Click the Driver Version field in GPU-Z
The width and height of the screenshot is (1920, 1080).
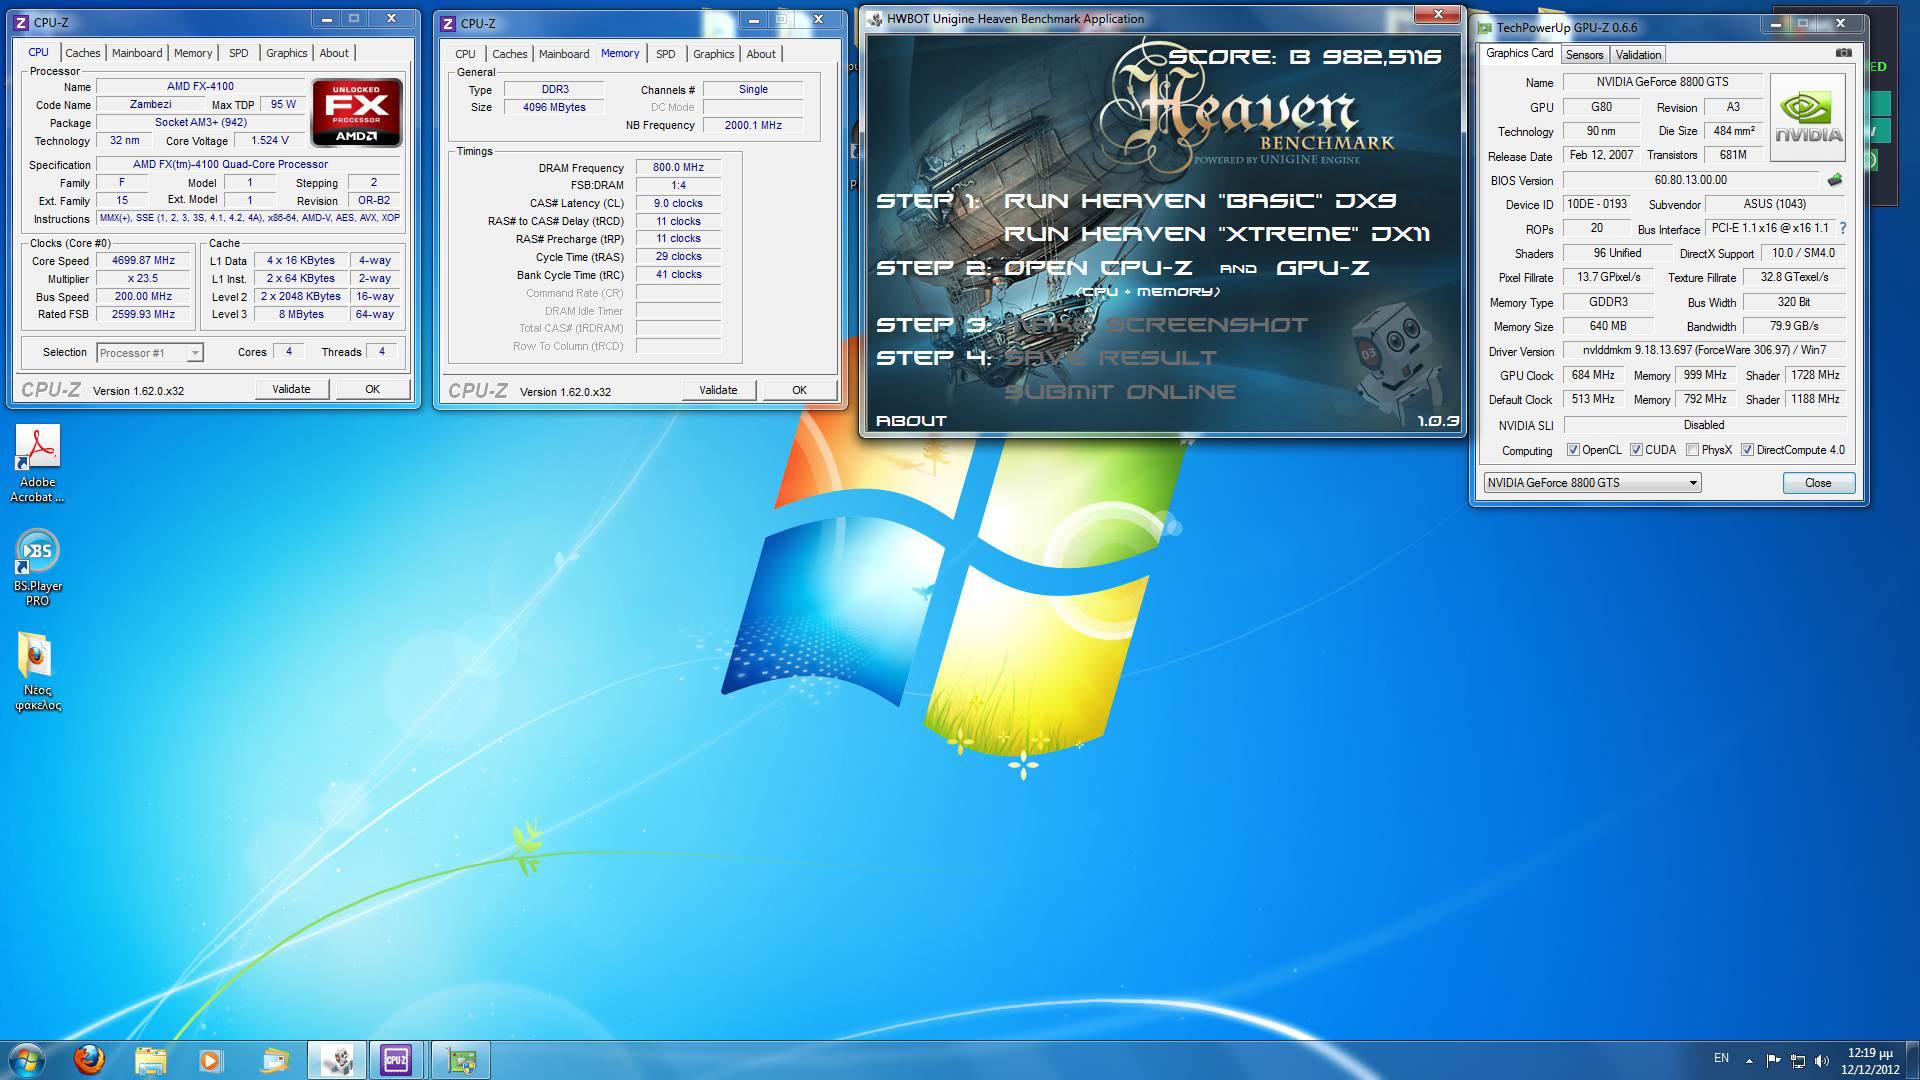[x=1704, y=350]
